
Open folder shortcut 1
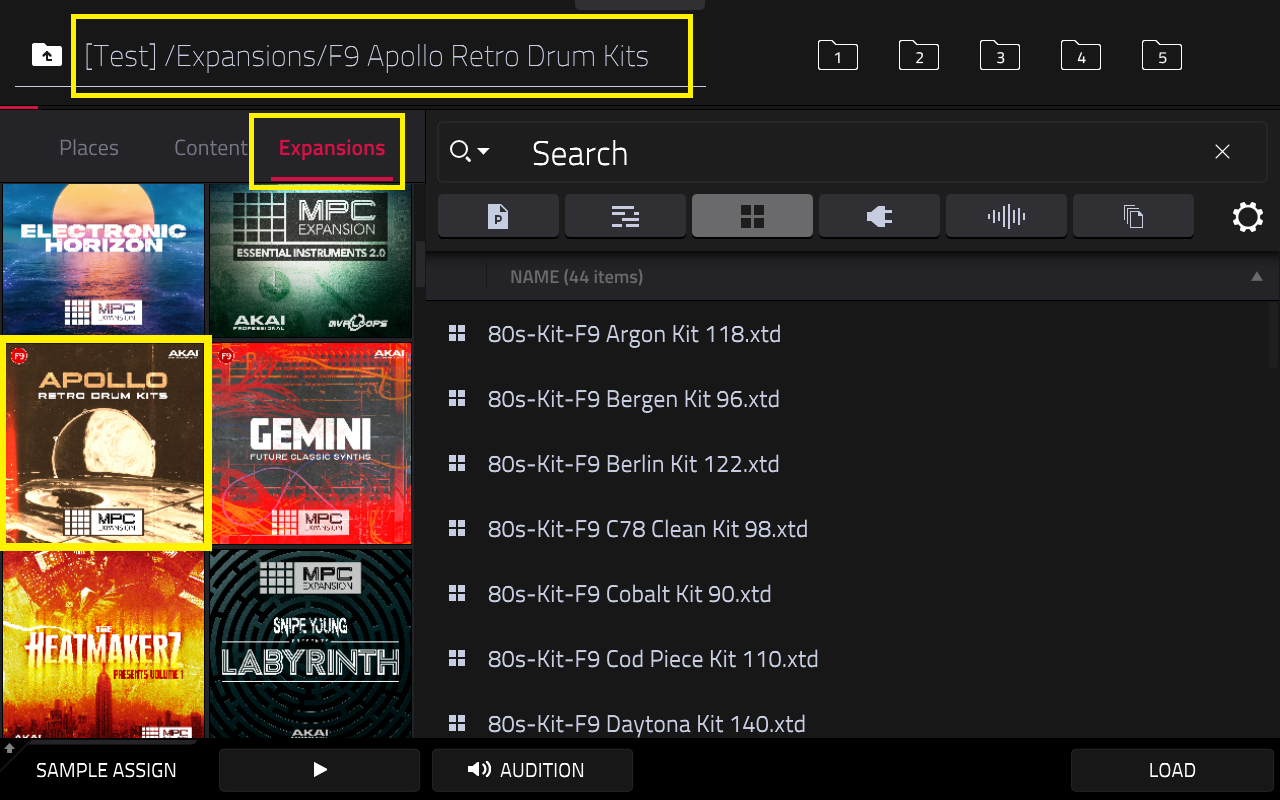[838, 55]
